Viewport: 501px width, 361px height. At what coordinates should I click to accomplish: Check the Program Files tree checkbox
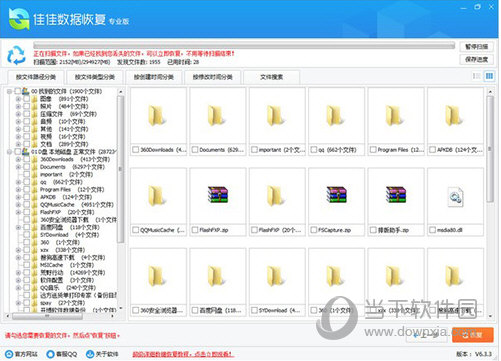tap(26, 189)
